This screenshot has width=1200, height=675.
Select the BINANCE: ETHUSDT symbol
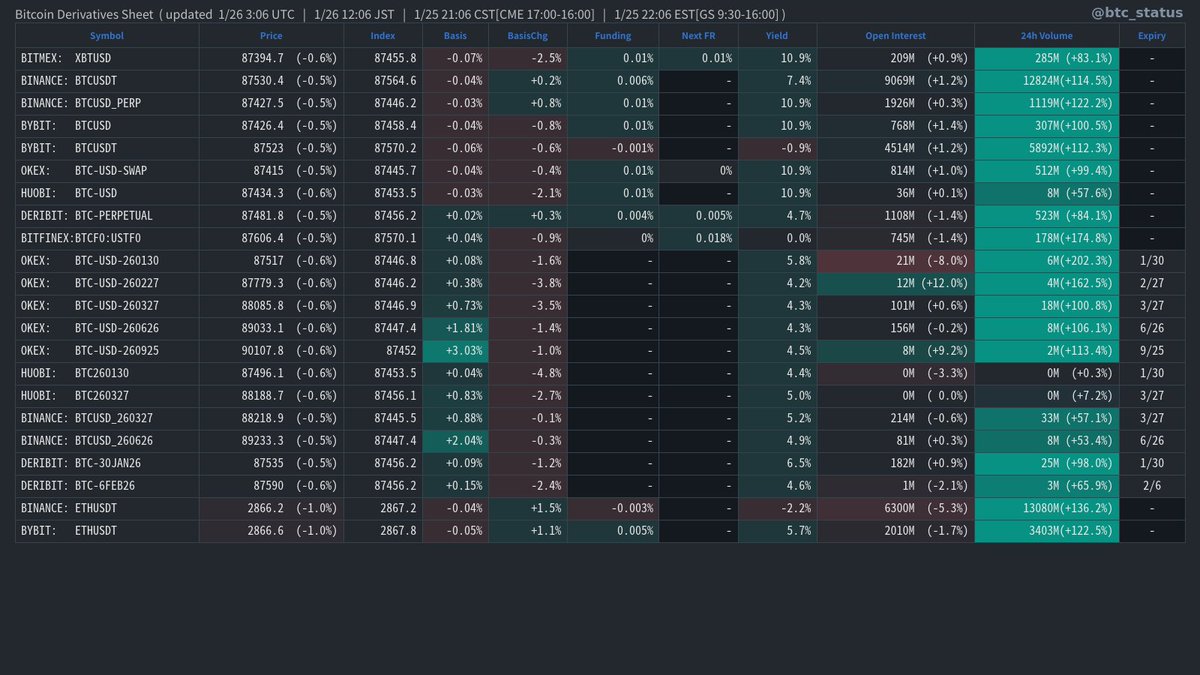click(x=70, y=507)
